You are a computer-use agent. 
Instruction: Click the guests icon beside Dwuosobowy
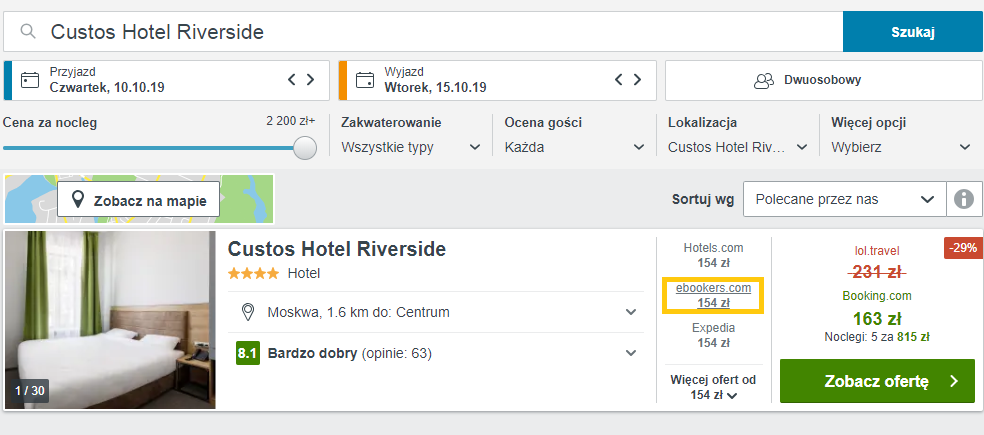(764, 81)
